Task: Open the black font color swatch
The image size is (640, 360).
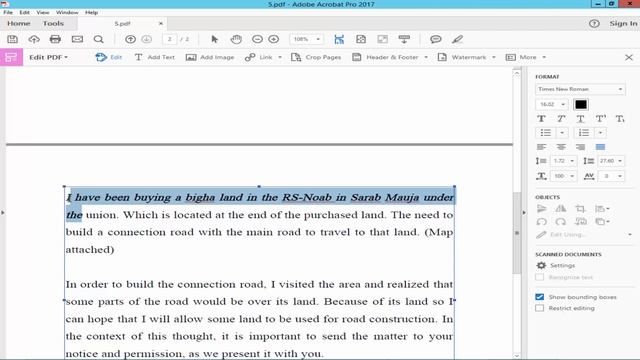Action: (580, 104)
